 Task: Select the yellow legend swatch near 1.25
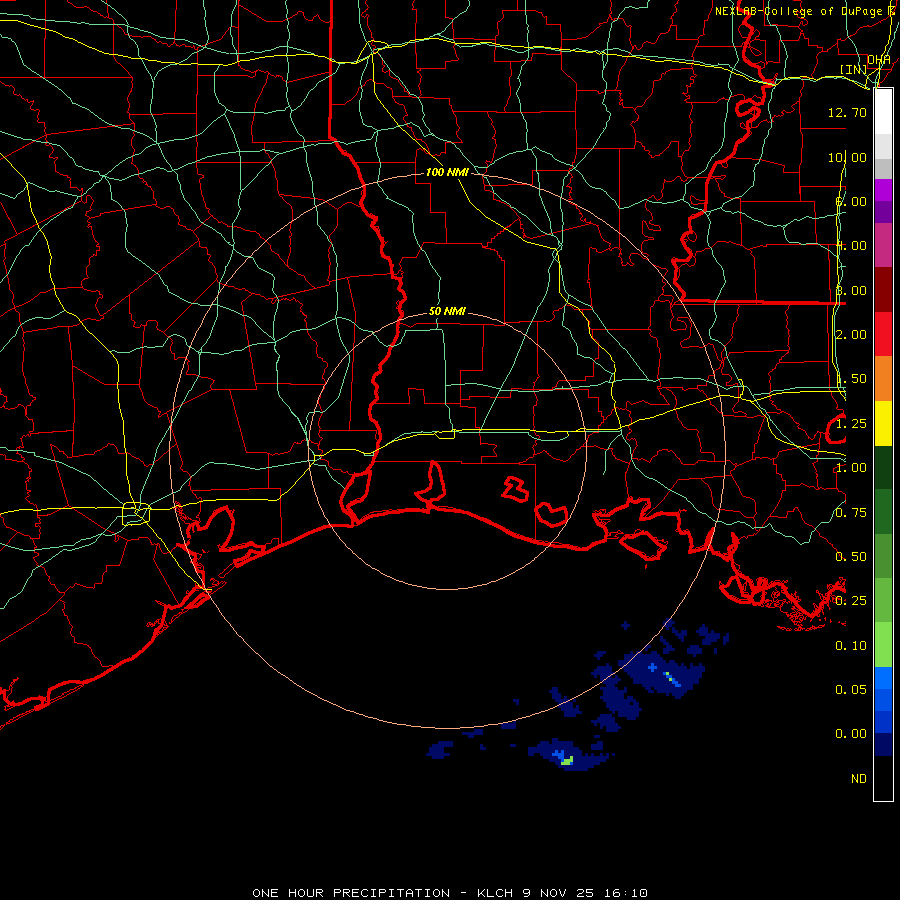[883, 423]
